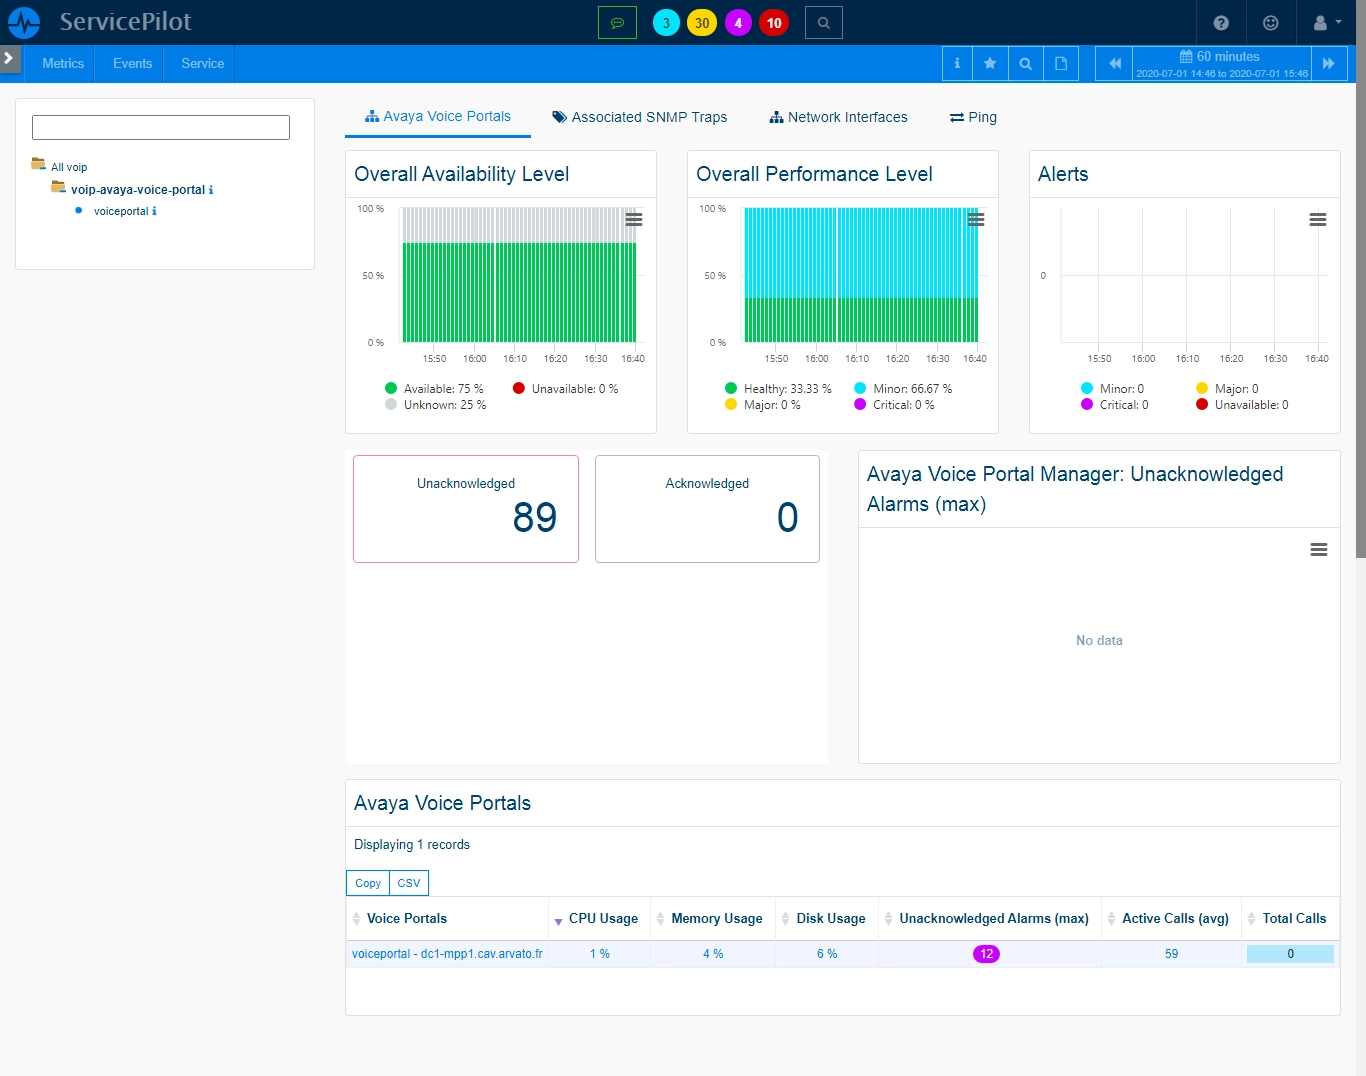Open the header search icon
This screenshot has height=1076, width=1366.
pyautogui.click(x=823, y=22)
